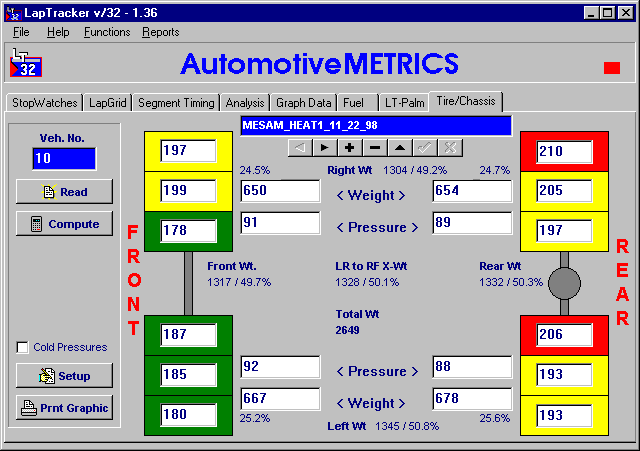Screen dimensions: 640x451
Task: Switch to the LapGrid tab
Action: pos(108,103)
